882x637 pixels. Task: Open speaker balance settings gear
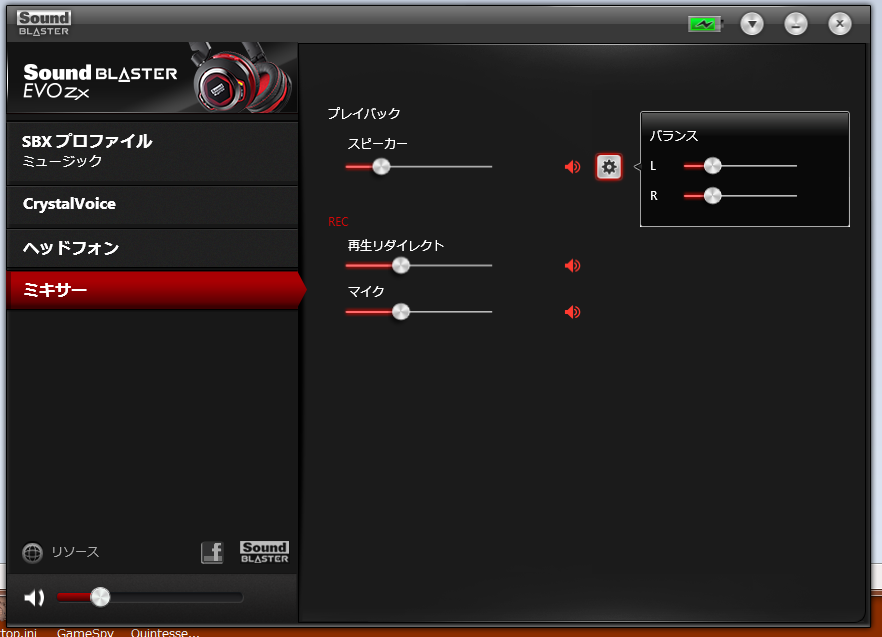[609, 167]
